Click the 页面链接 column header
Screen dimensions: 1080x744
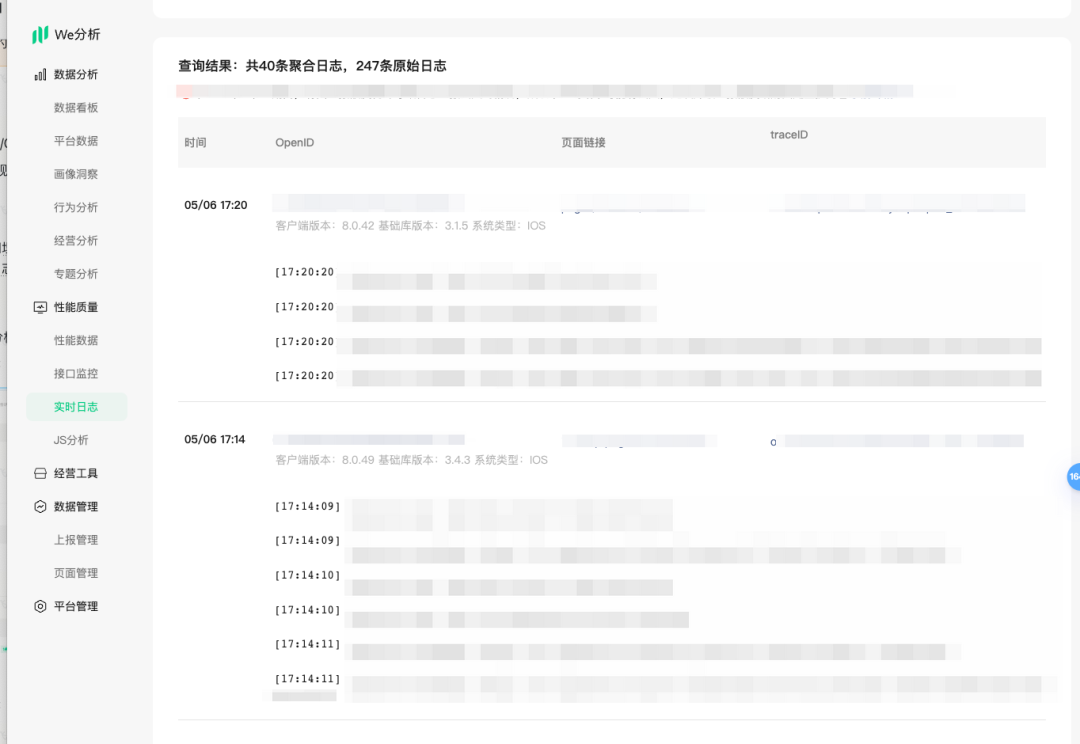583,143
